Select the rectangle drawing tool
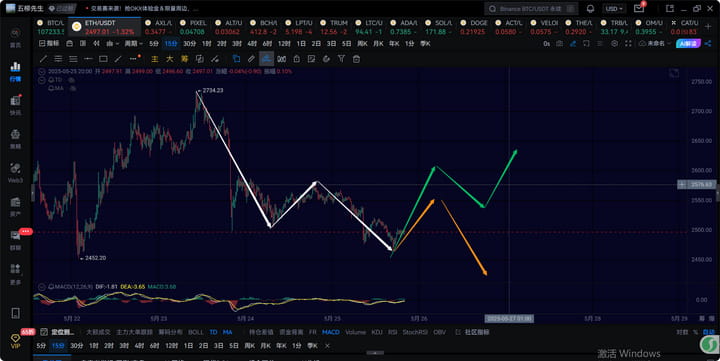720x361 pixels. [103, 59]
